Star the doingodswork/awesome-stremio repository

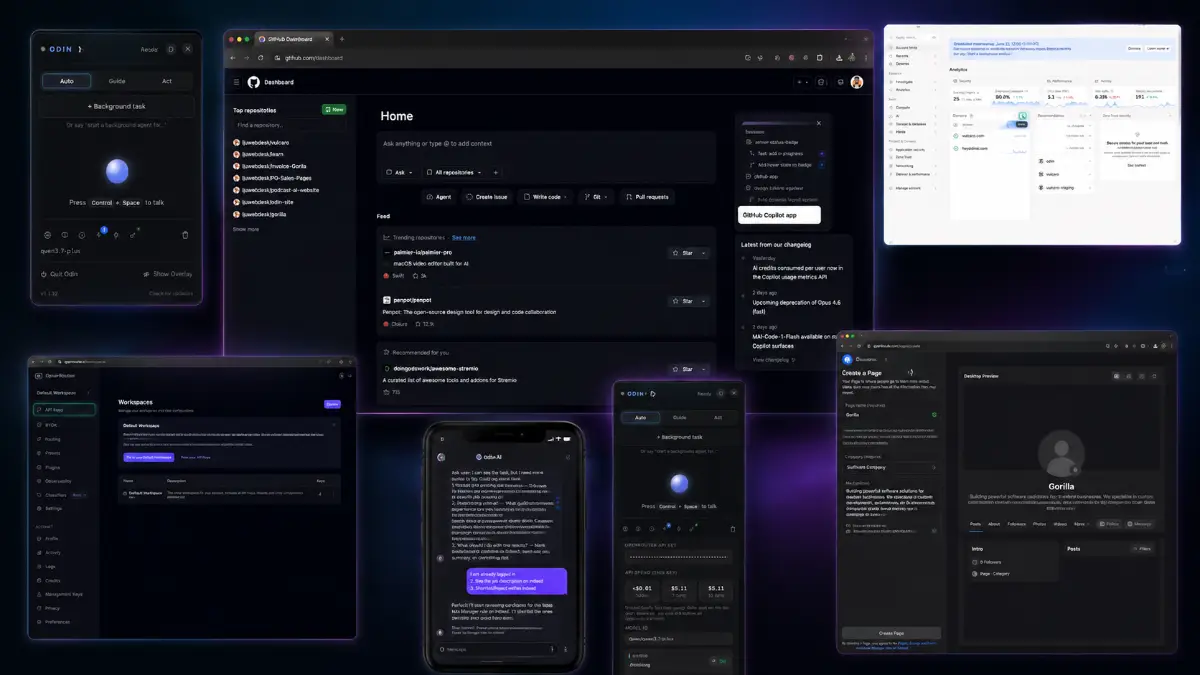(682, 370)
